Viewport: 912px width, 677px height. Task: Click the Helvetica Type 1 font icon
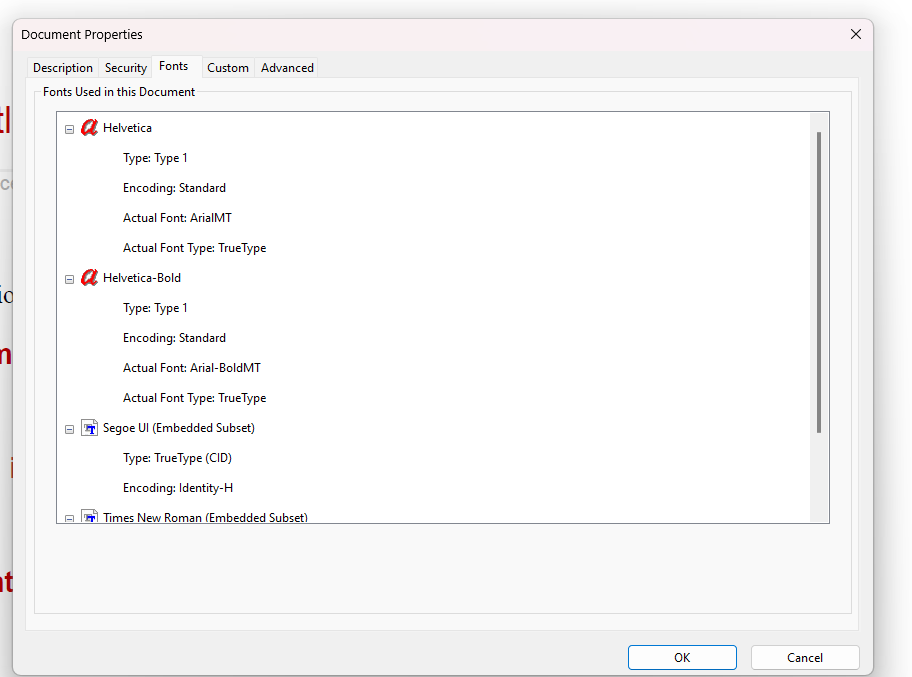[x=89, y=128]
